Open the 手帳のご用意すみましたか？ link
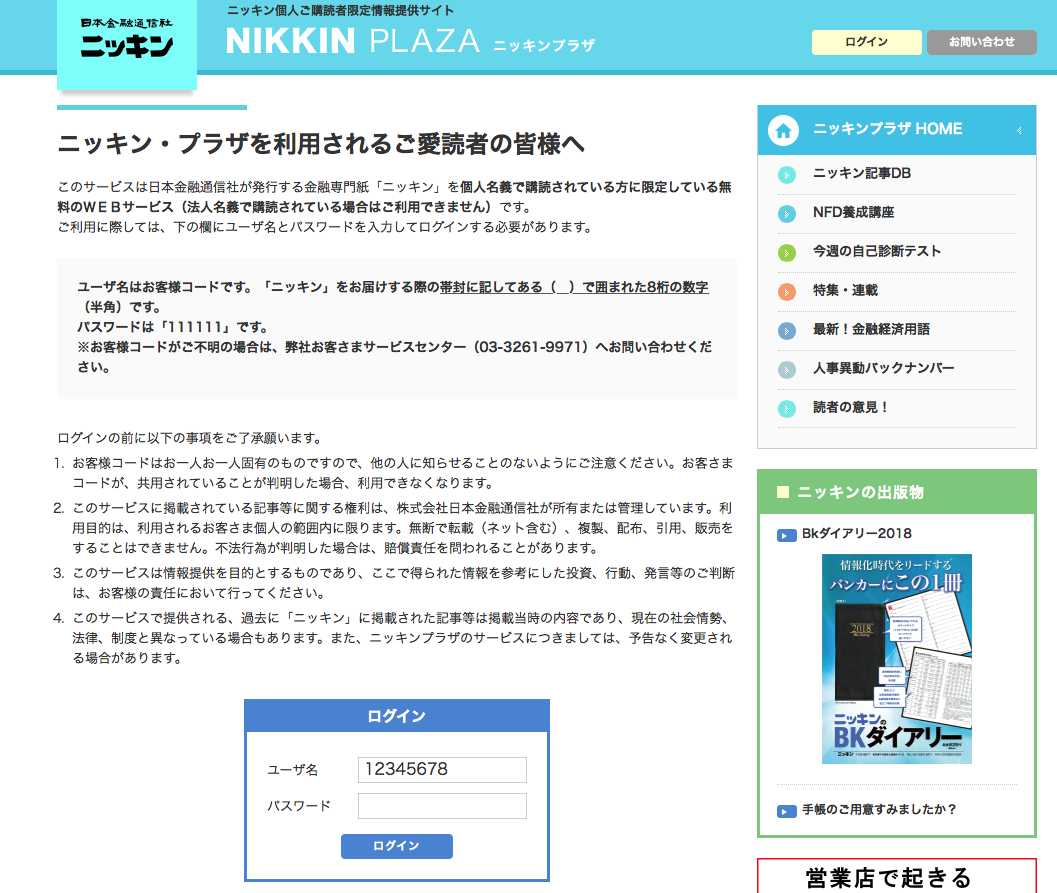Screen dimensions: 1057x893 click(x=879, y=809)
